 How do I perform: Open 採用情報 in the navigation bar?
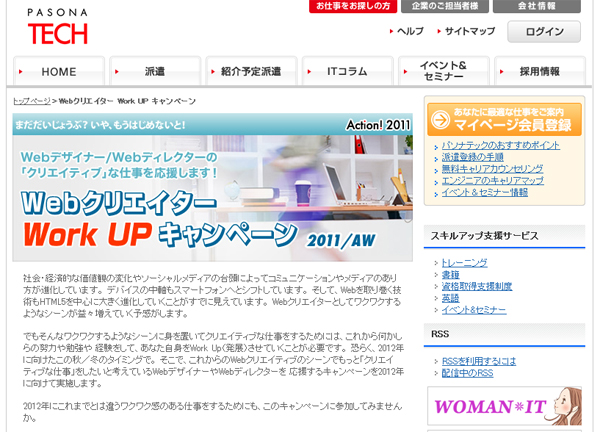click(x=539, y=72)
